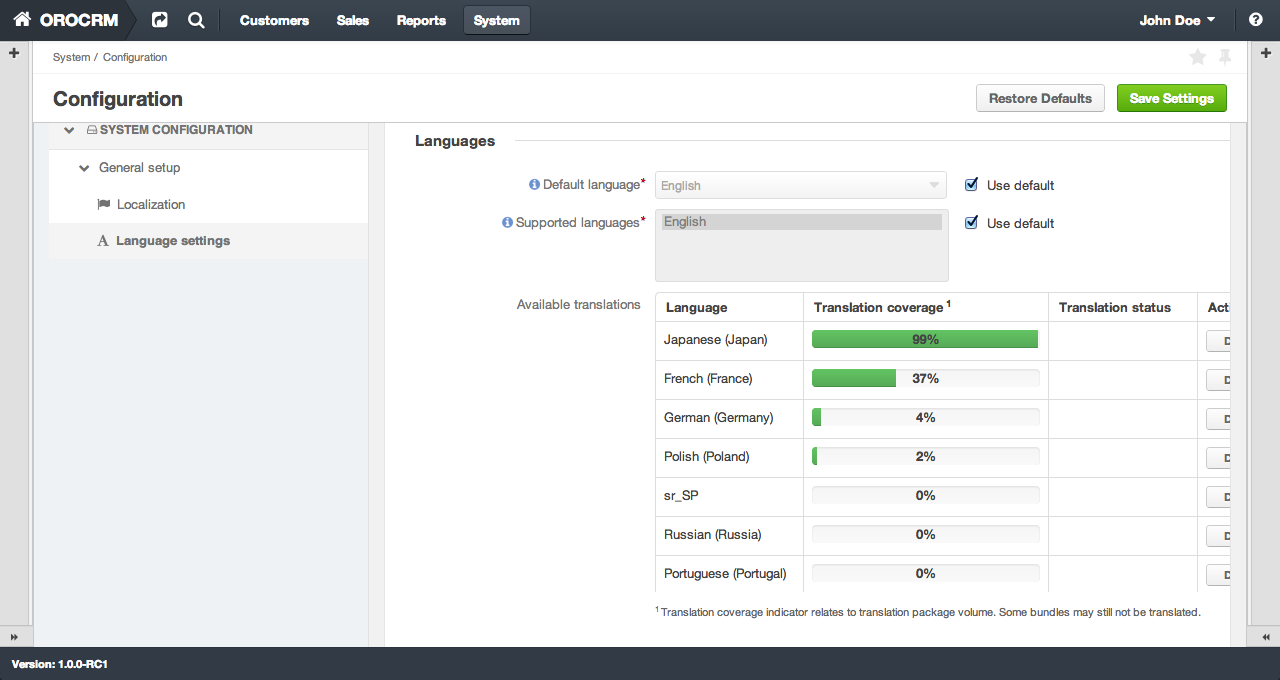The height and width of the screenshot is (680, 1280).
Task: Click the Portuguese (Portugal) language cell
Action: 729,574
